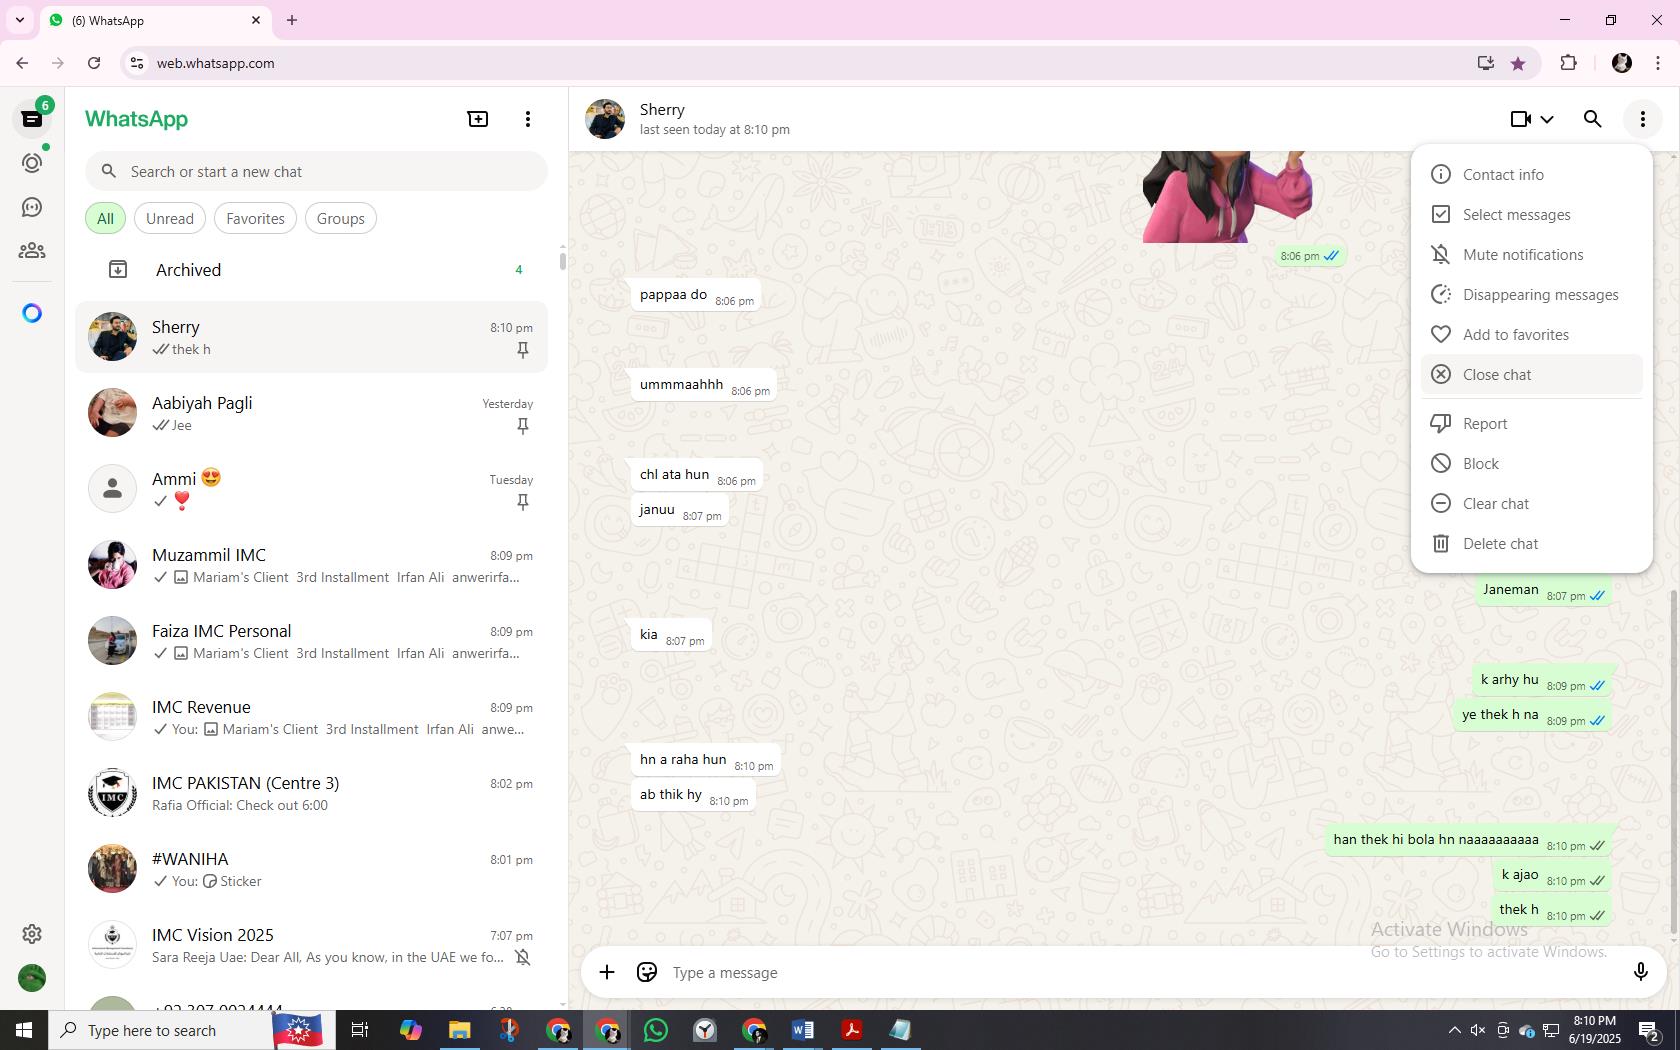Open the Meta AI ring icon
The image size is (1680, 1050).
point(32,313)
